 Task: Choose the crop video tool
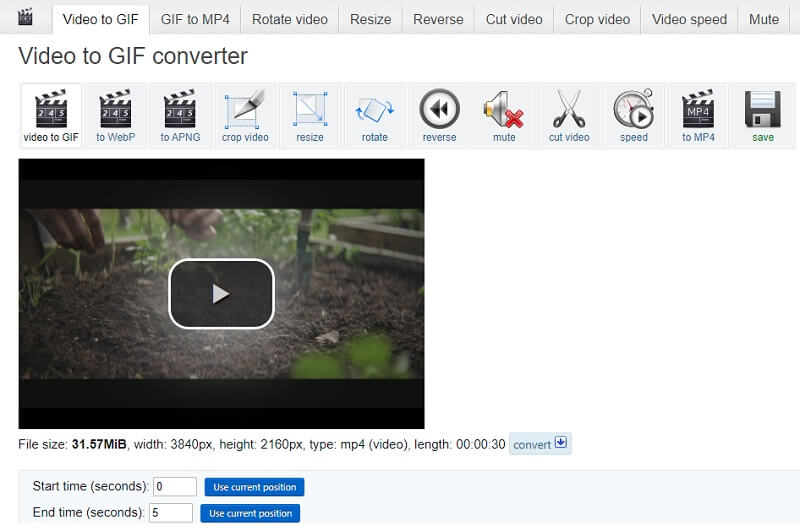[x=245, y=115]
